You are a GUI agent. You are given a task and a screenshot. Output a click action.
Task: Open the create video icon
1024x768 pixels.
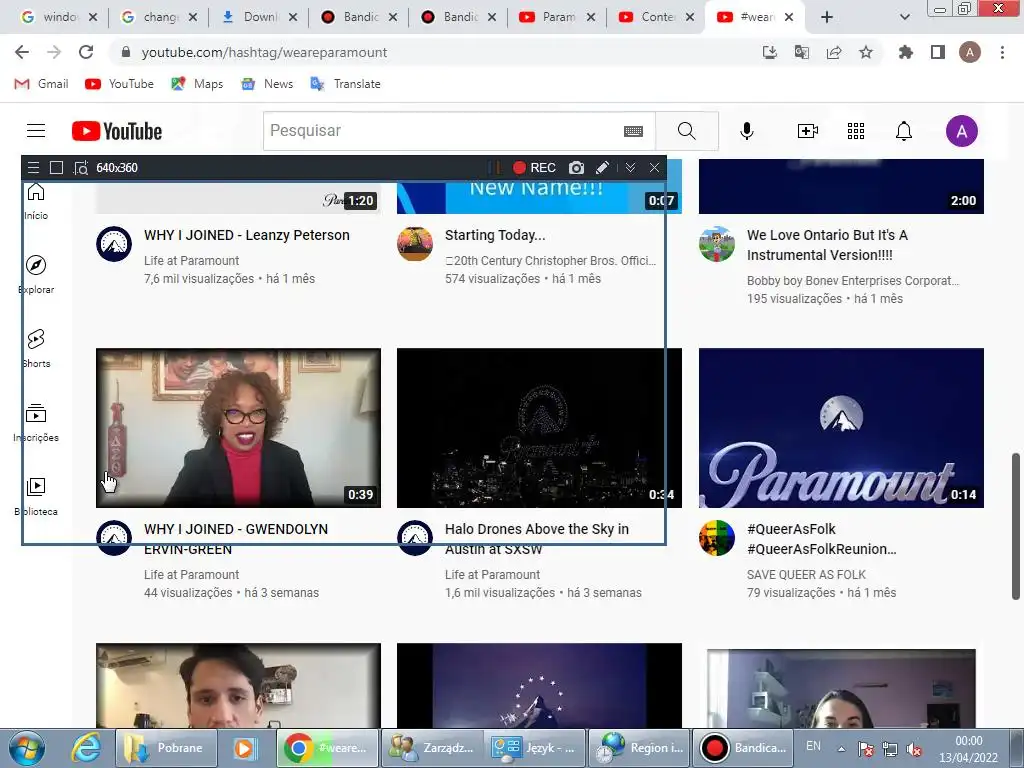[x=807, y=131]
